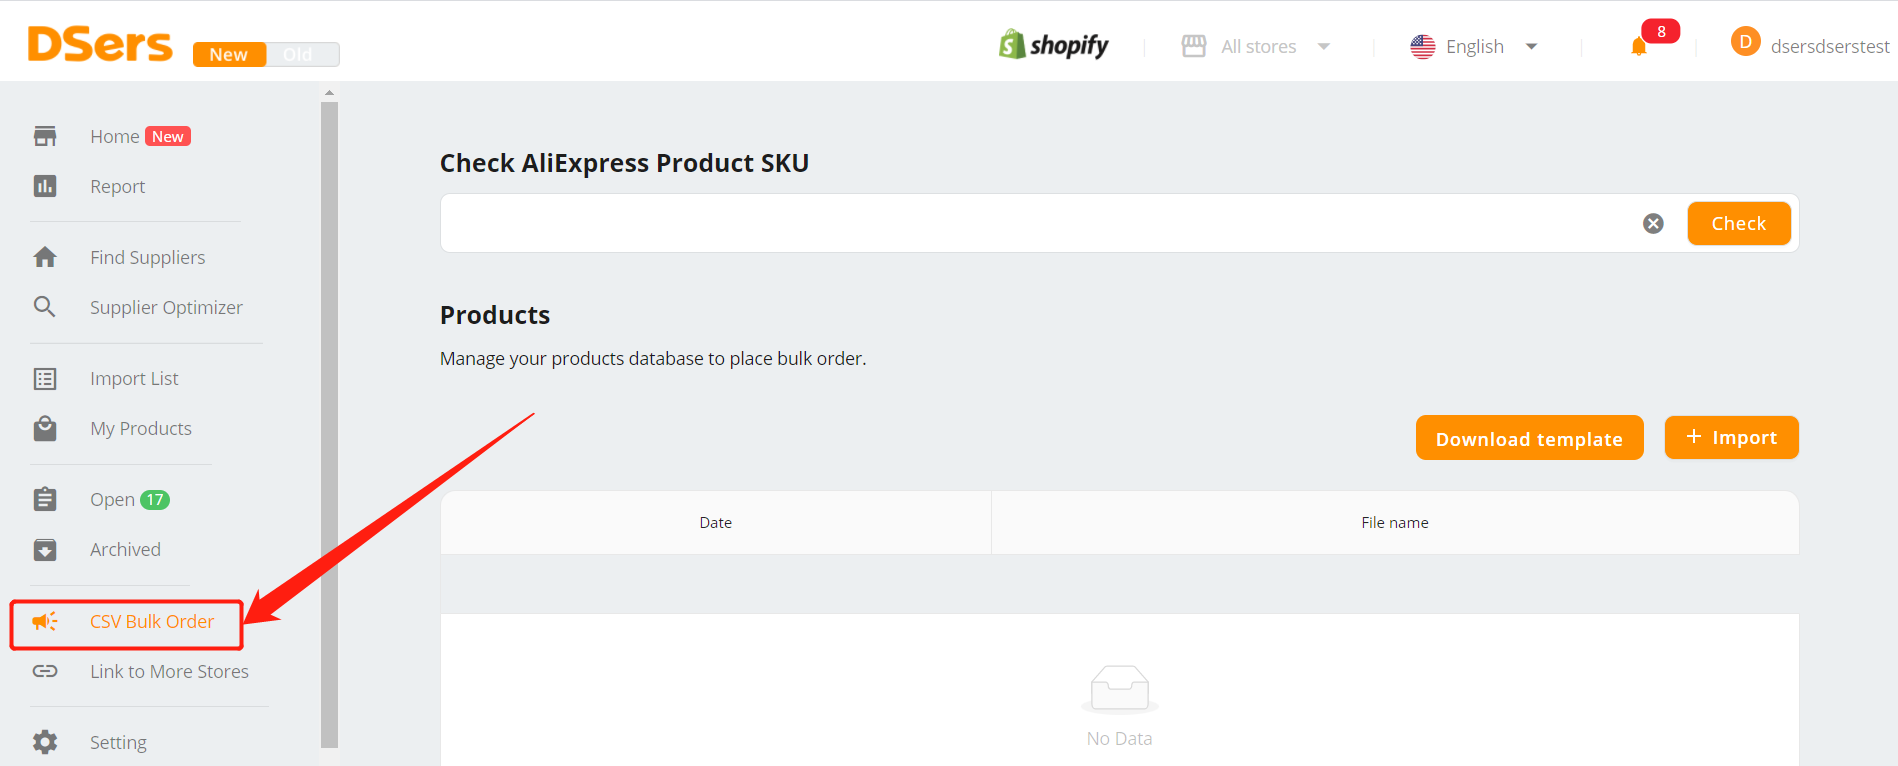The width and height of the screenshot is (1898, 766).
Task: Click the Download template button
Action: [x=1529, y=438]
